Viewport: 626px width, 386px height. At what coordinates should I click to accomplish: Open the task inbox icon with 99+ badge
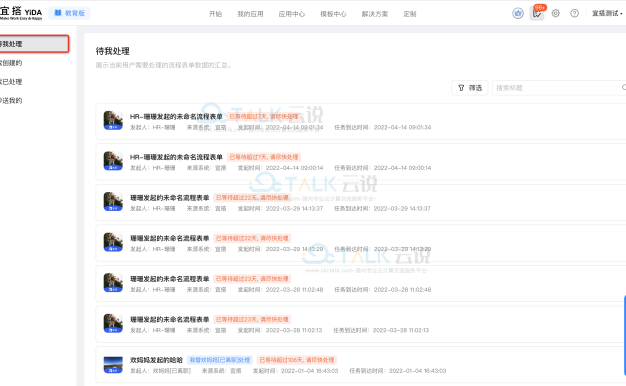537,13
